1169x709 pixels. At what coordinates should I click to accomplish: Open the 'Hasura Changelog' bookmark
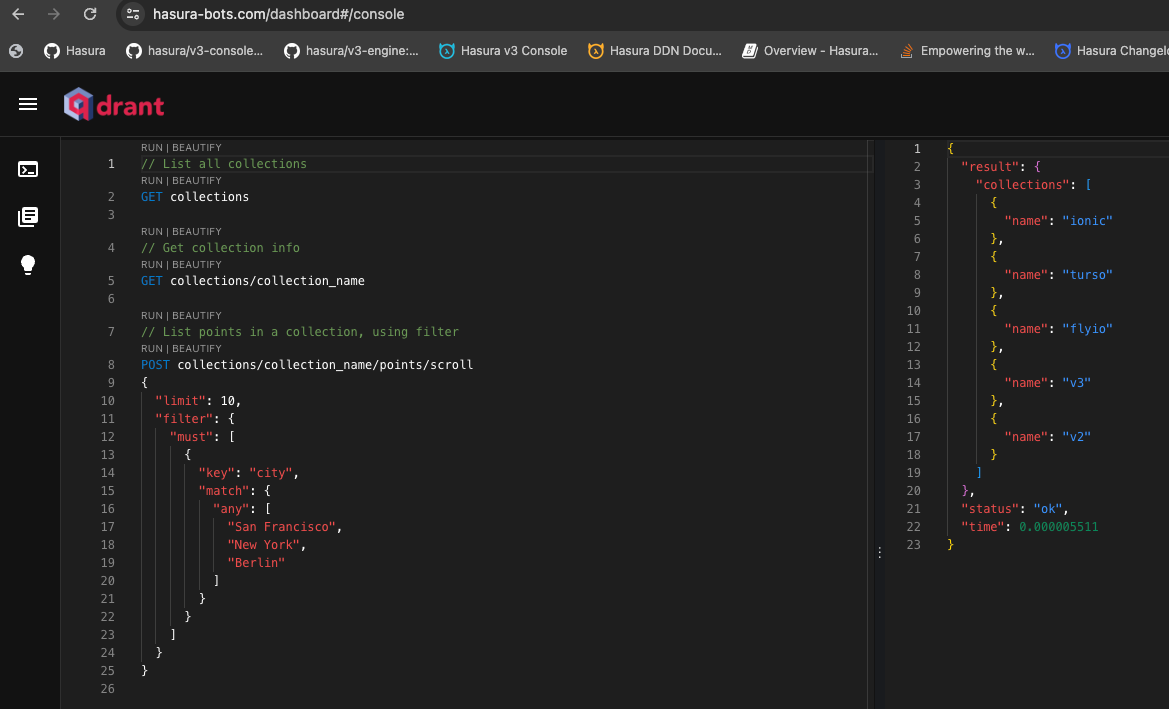coord(1120,50)
